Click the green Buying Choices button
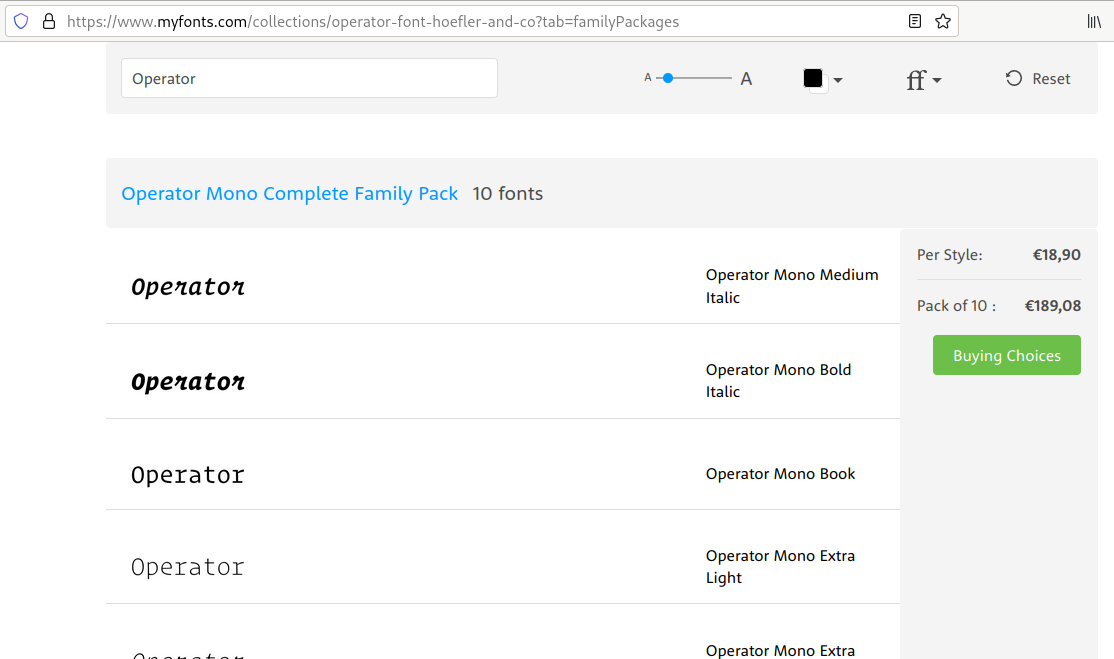Screen dimensions: 1114x659 coord(1006,355)
